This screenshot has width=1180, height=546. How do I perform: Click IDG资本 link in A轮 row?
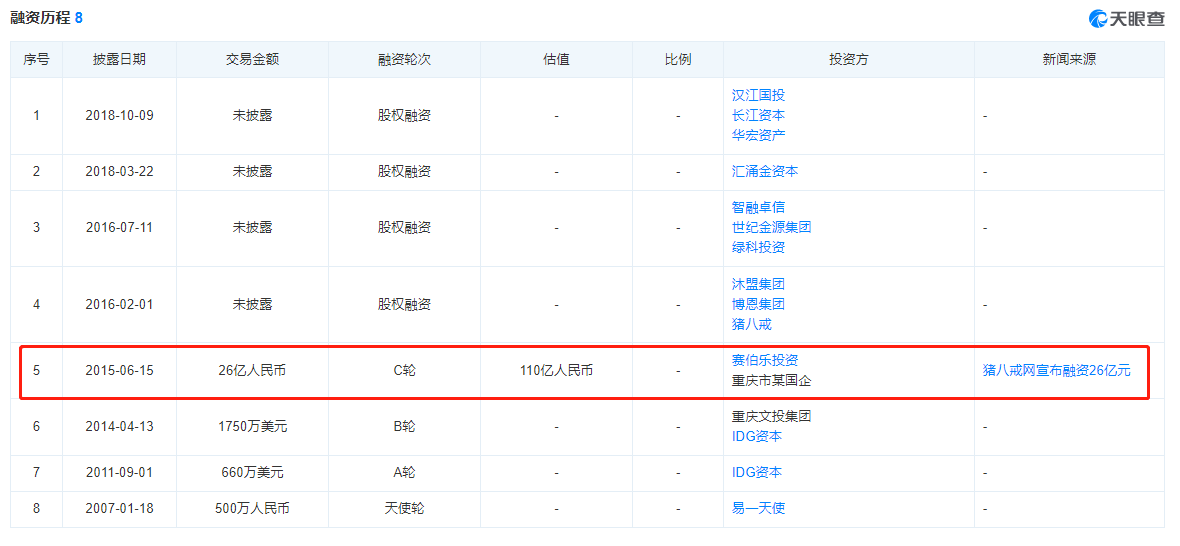click(757, 473)
